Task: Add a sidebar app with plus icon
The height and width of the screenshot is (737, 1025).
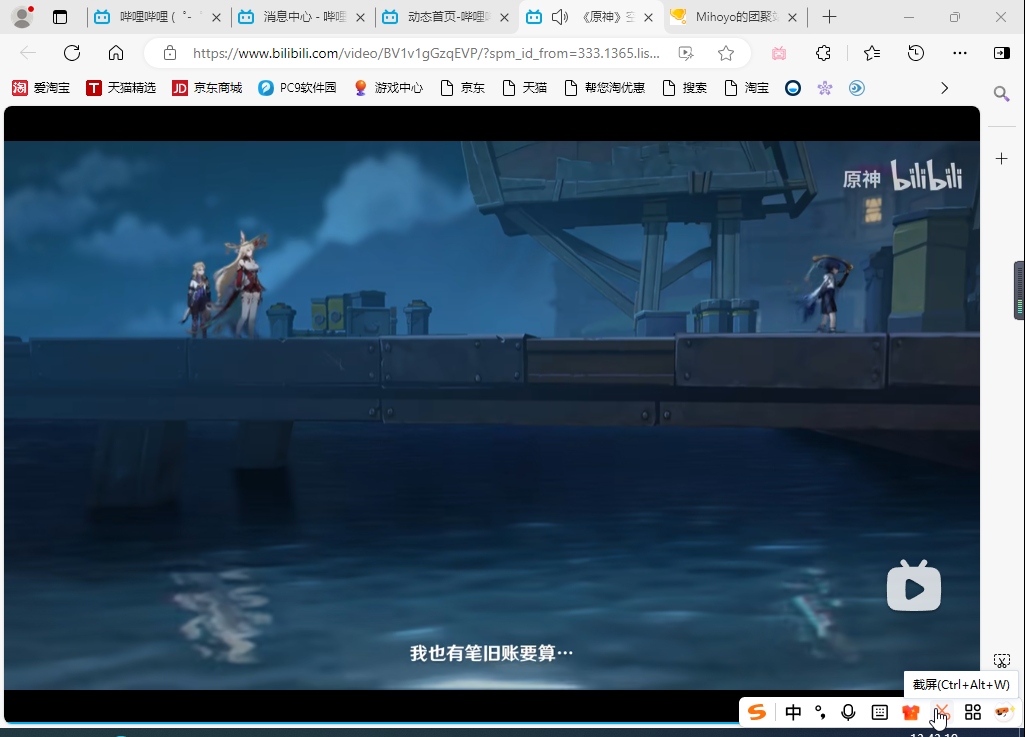Action: pos(1001,159)
